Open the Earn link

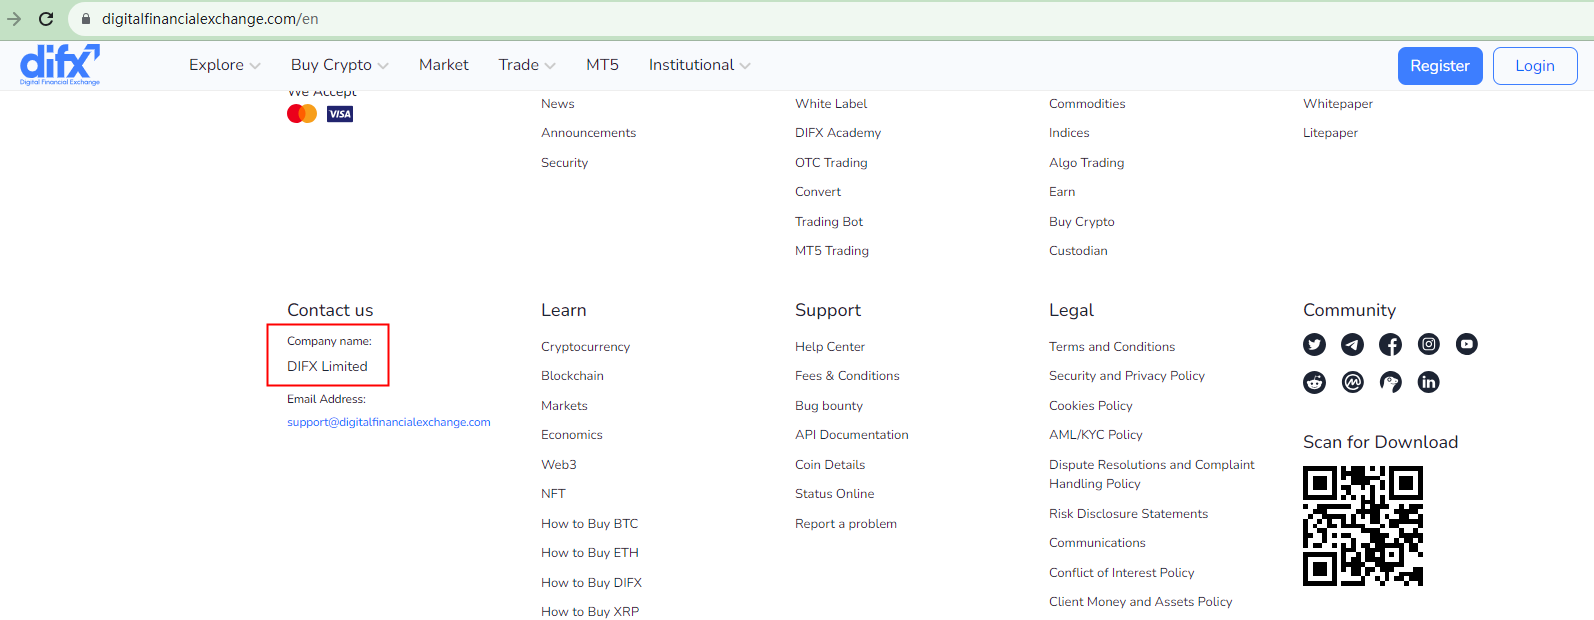[1062, 192]
